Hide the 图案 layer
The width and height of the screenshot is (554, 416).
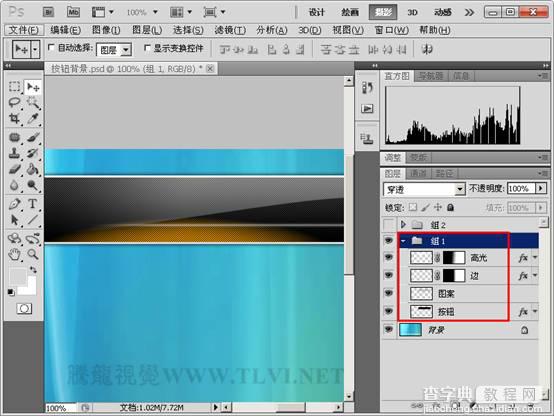click(389, 293)
